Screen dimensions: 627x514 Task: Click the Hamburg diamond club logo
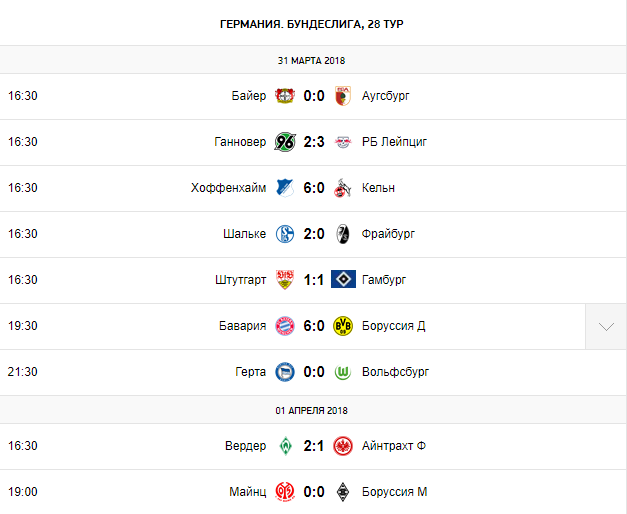pyautogui.click(x=344, y=280)
